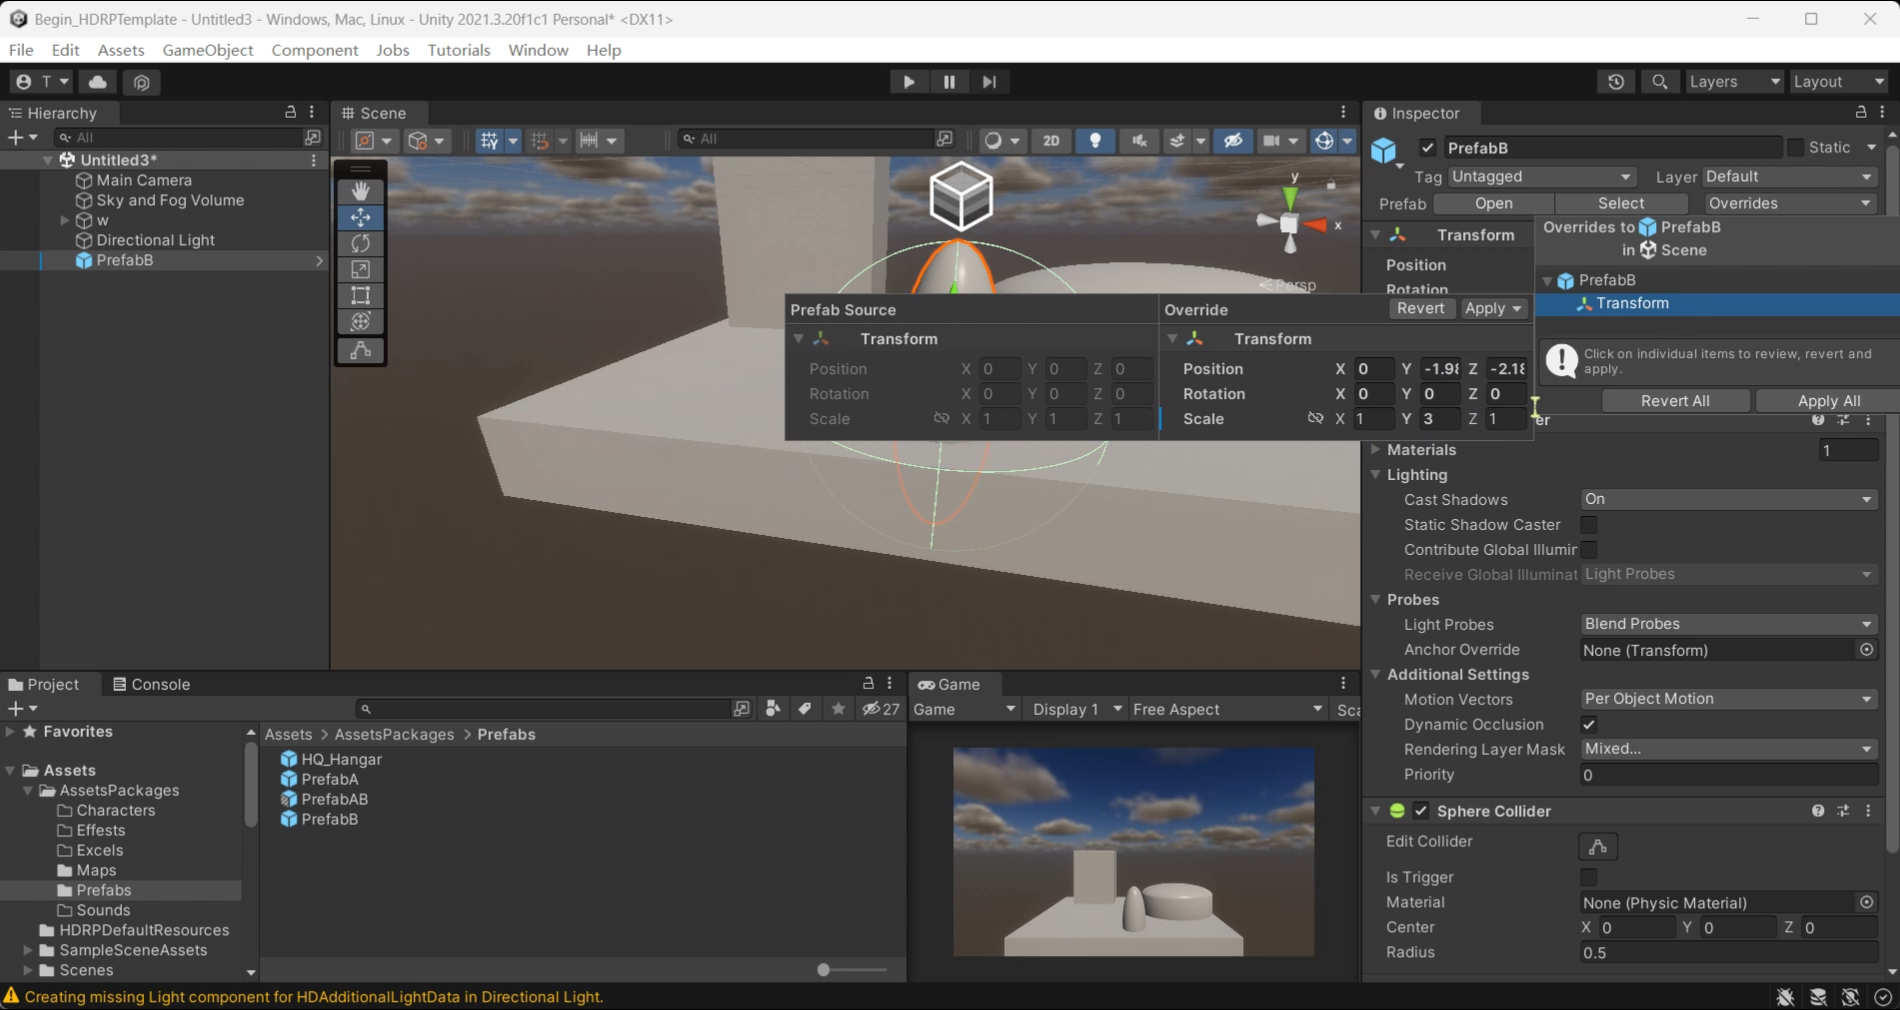Viewport: 1900px width, 1010px height.
Task: Open the Window menu
Action: [x=538, y=50]
